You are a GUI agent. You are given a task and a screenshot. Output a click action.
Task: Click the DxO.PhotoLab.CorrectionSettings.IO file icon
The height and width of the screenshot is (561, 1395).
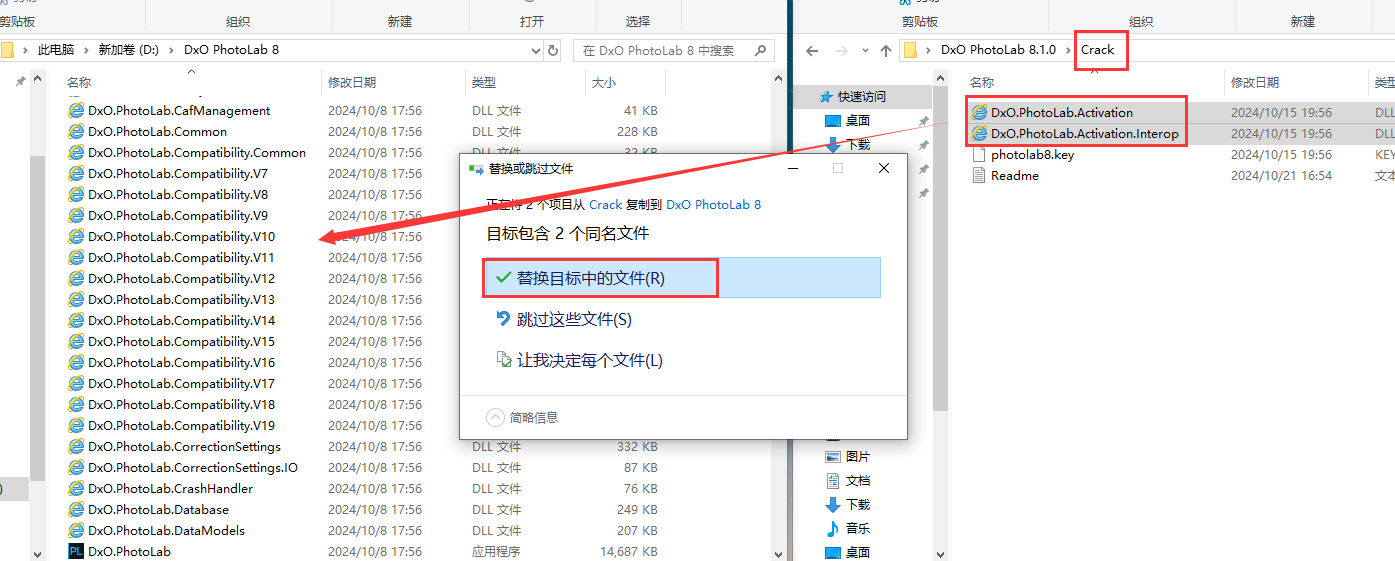(76, 468)
